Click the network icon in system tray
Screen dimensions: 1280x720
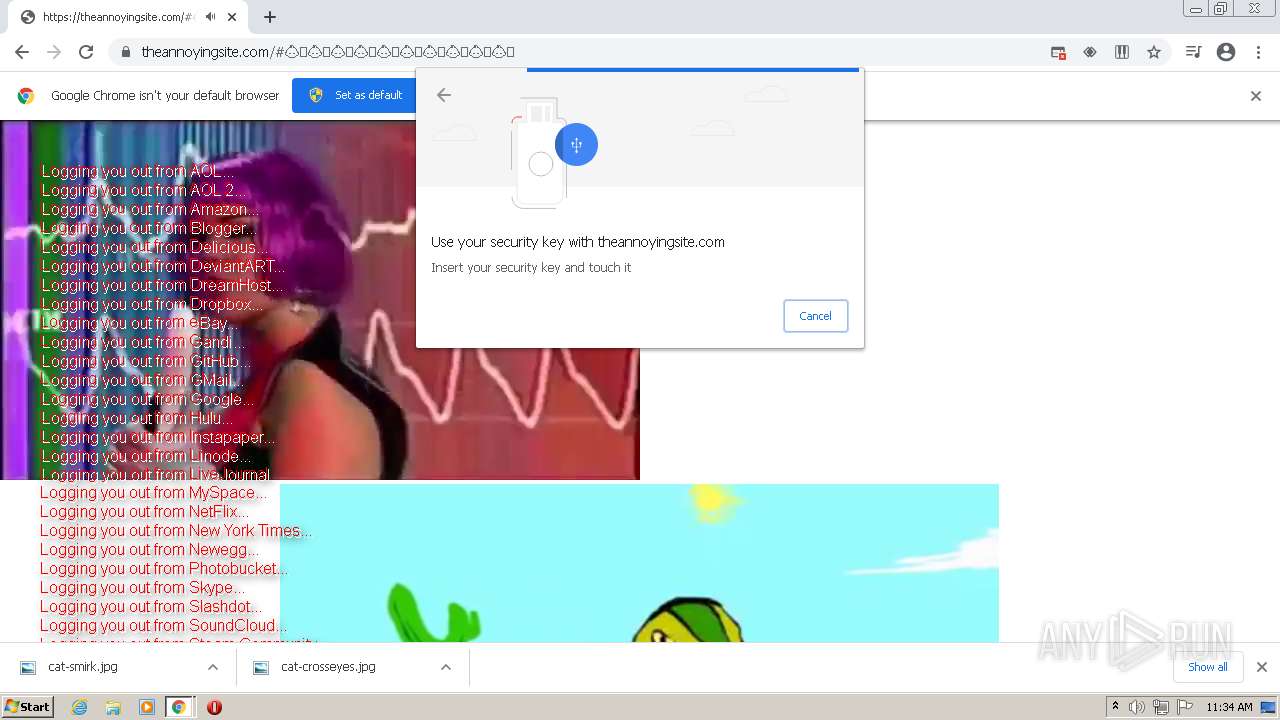[1161, 707]
